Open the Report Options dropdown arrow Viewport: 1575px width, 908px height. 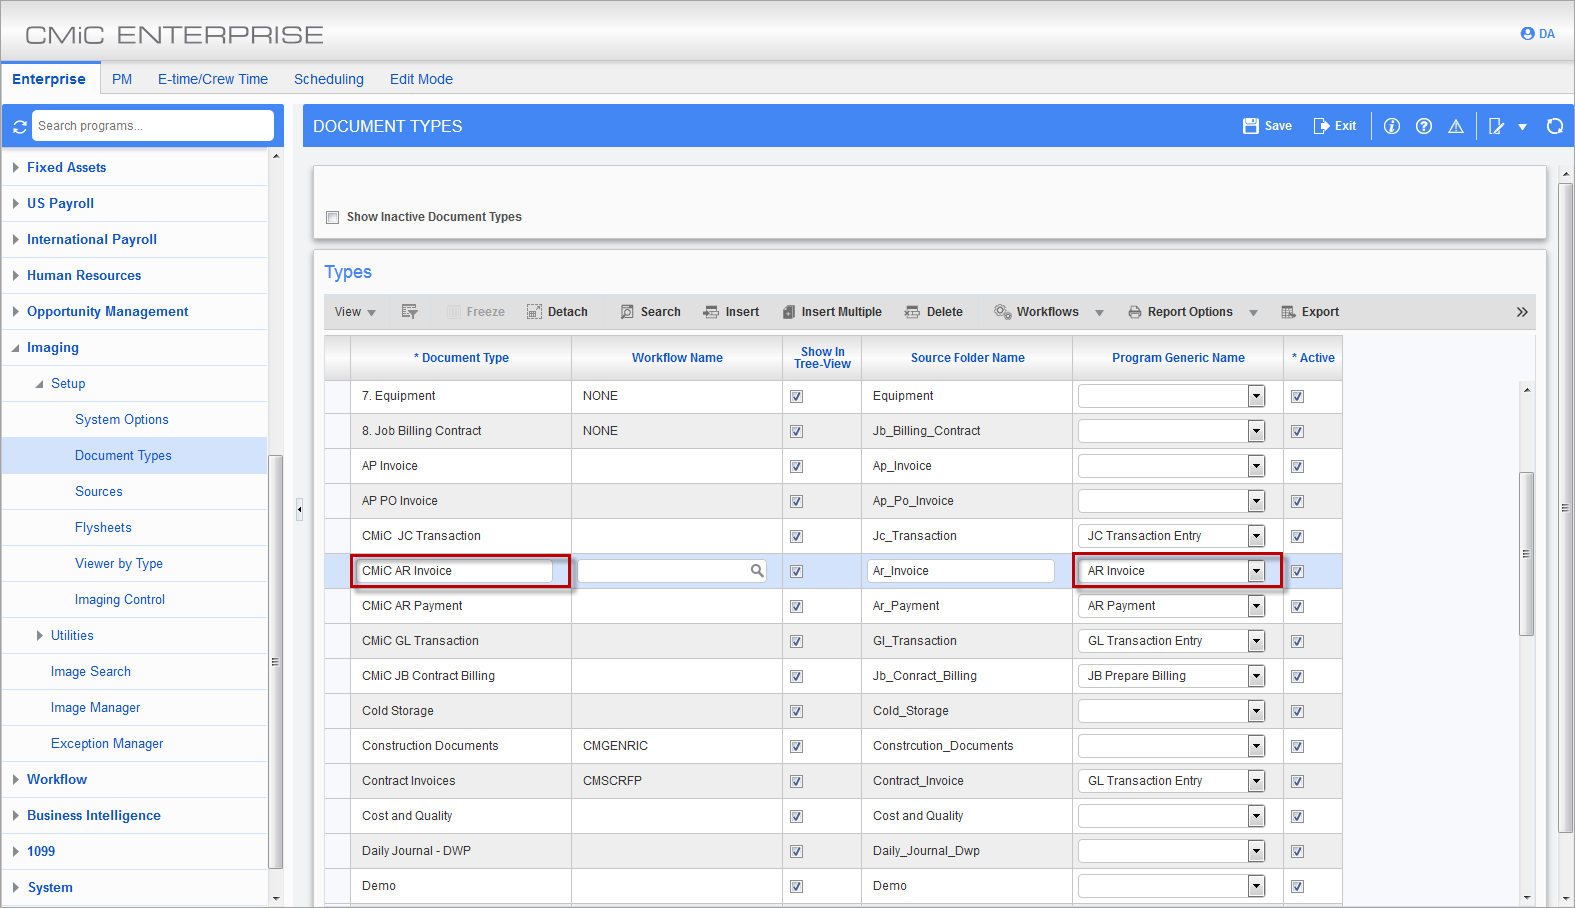click(x=1253, y=313)
